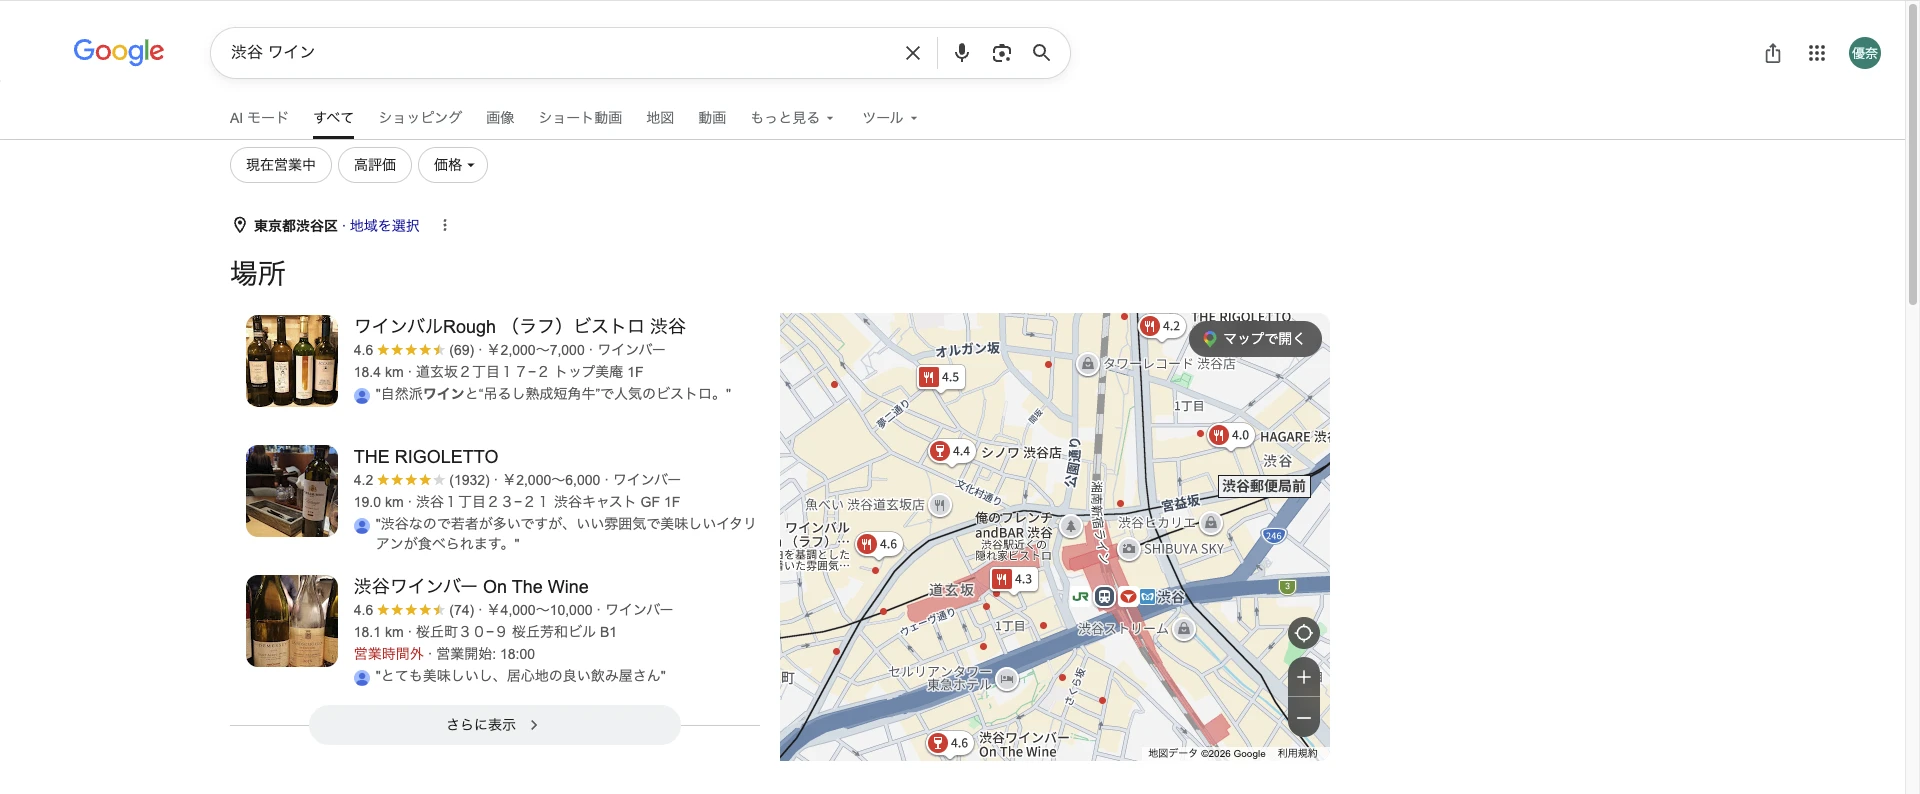This screenshot has width=1920, height=794.
Task: Open the THE RIGOLETTO listing title
Action: (426, 456)
